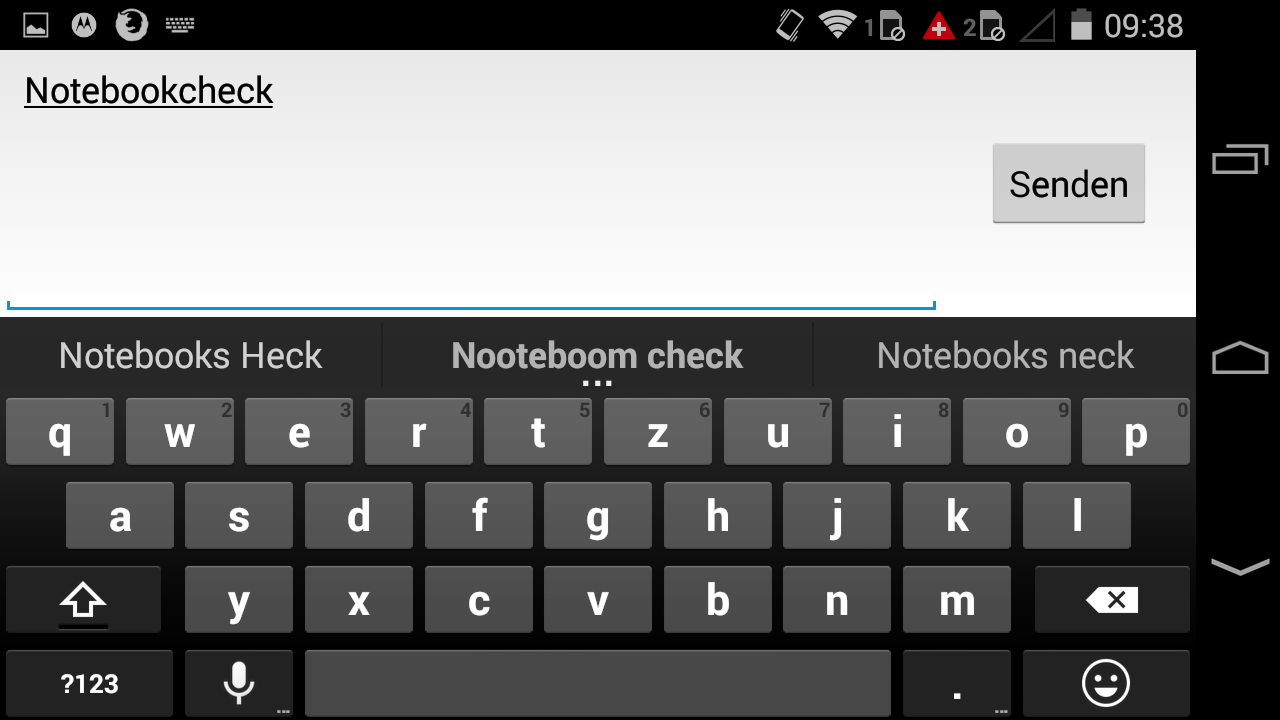Open the emoji smiley key

pos(1106,683)
